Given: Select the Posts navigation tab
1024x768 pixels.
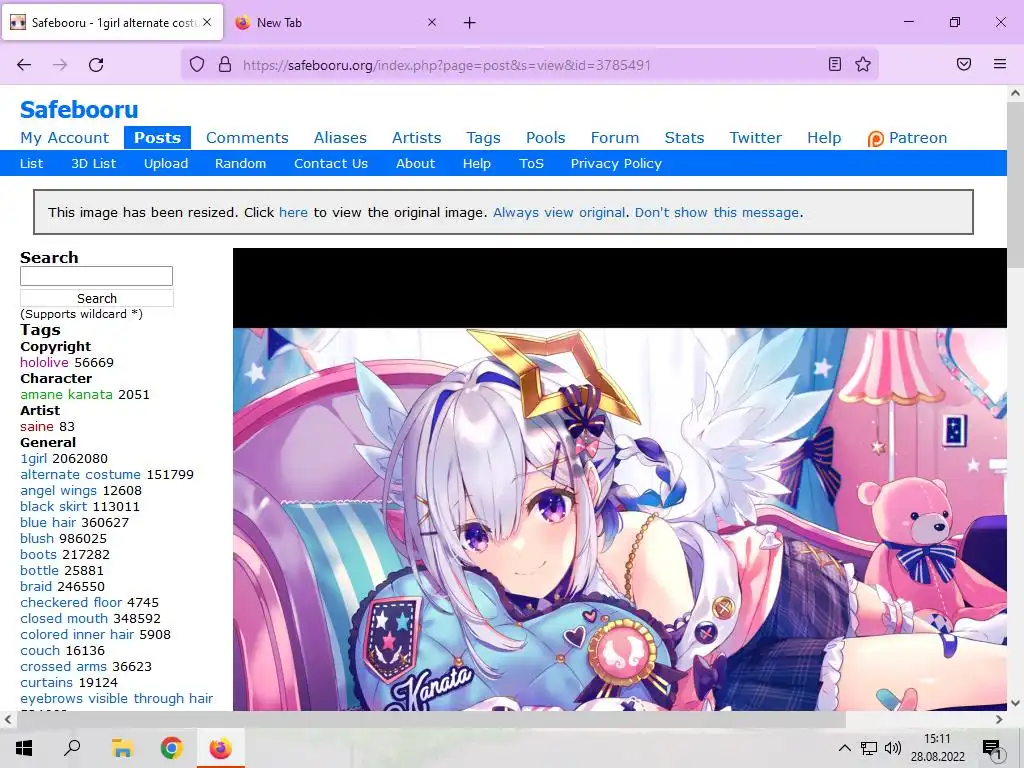Looking at the screenshot, I should click(157, 138).
